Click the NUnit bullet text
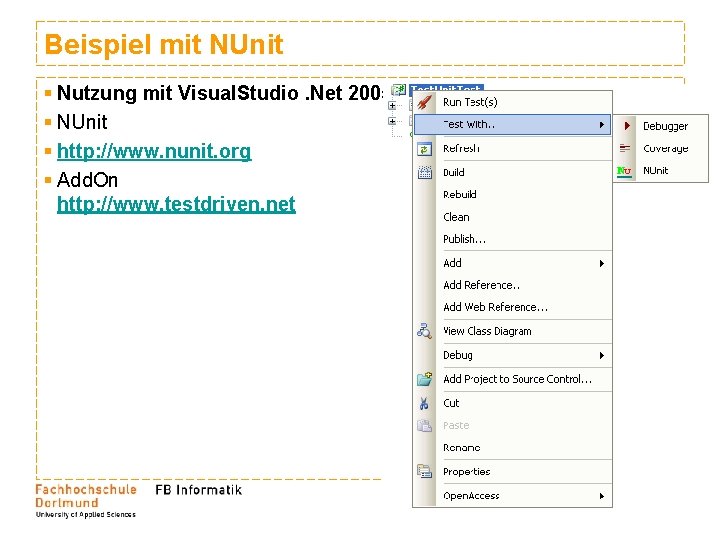This screenshot has height=540, width=720. [82, 122]
